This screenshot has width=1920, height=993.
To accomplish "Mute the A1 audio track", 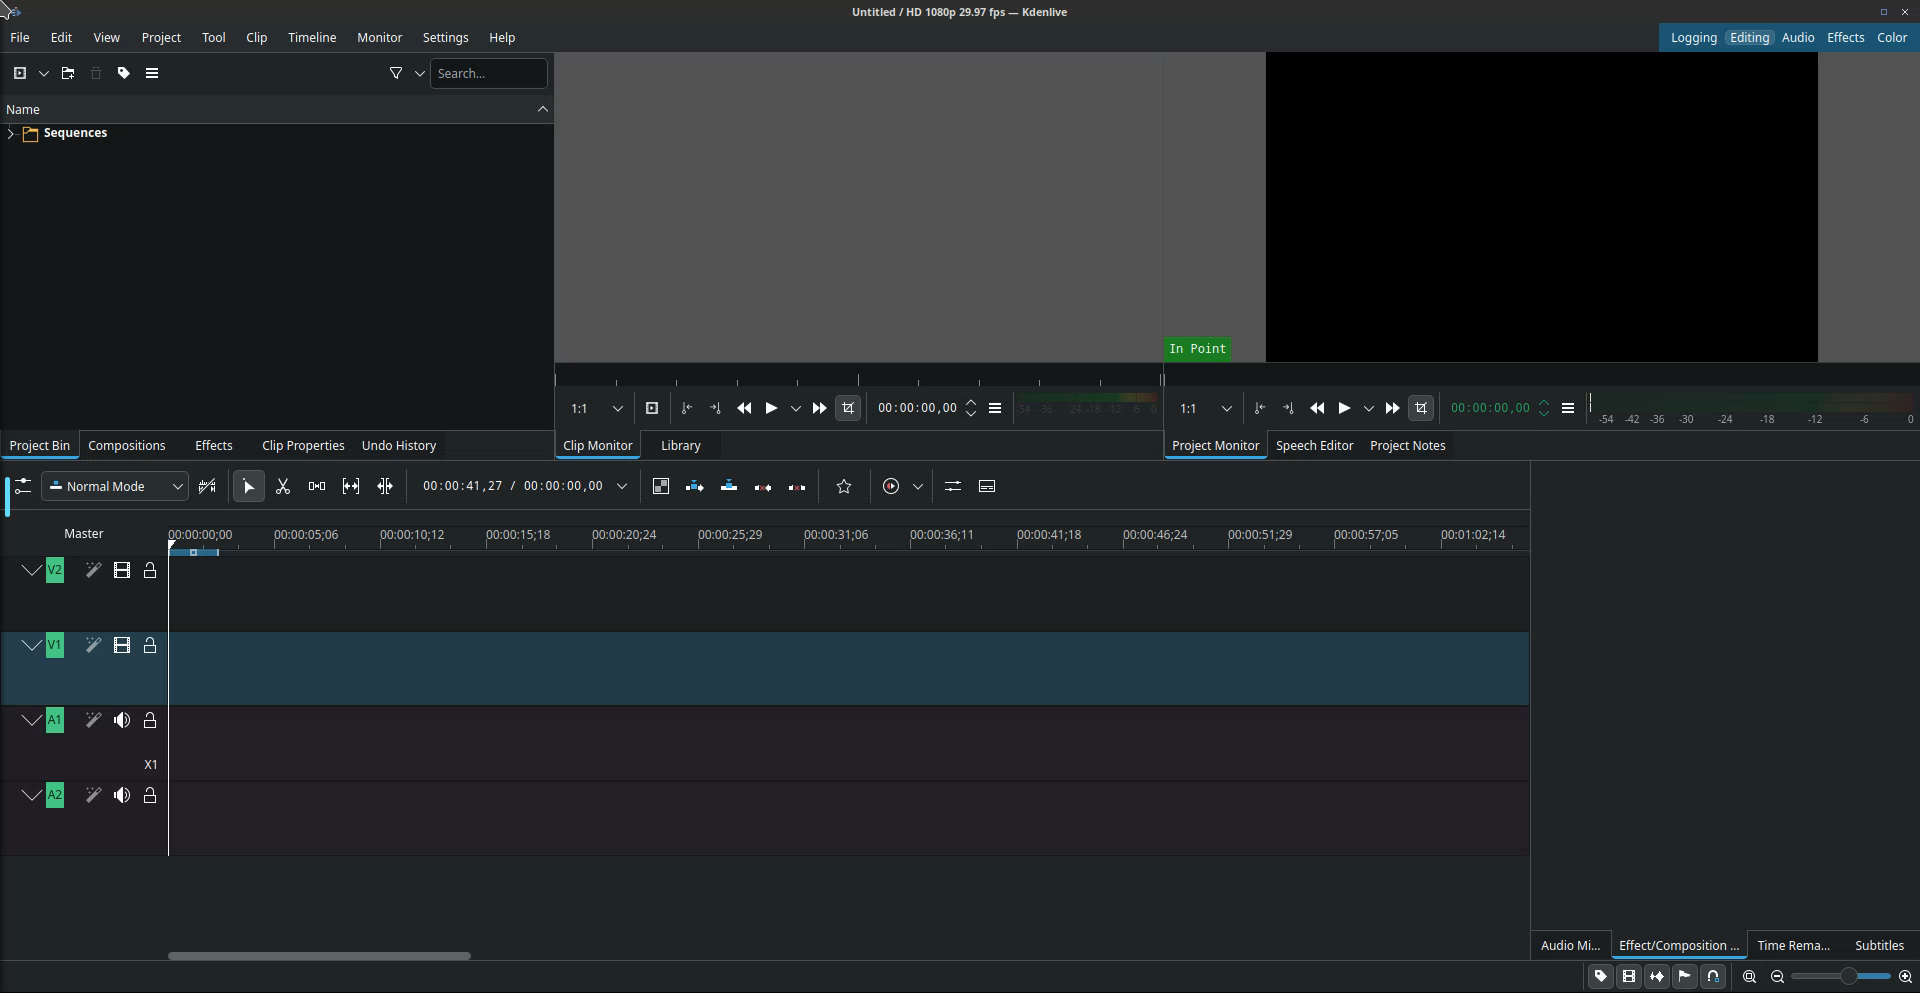I will pyautogui.click(x=122, y=721).
